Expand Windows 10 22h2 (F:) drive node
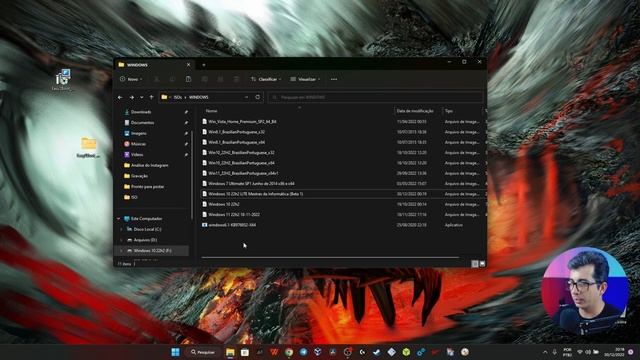The width and height of the screenshot is (640, 360). point(121,251)
